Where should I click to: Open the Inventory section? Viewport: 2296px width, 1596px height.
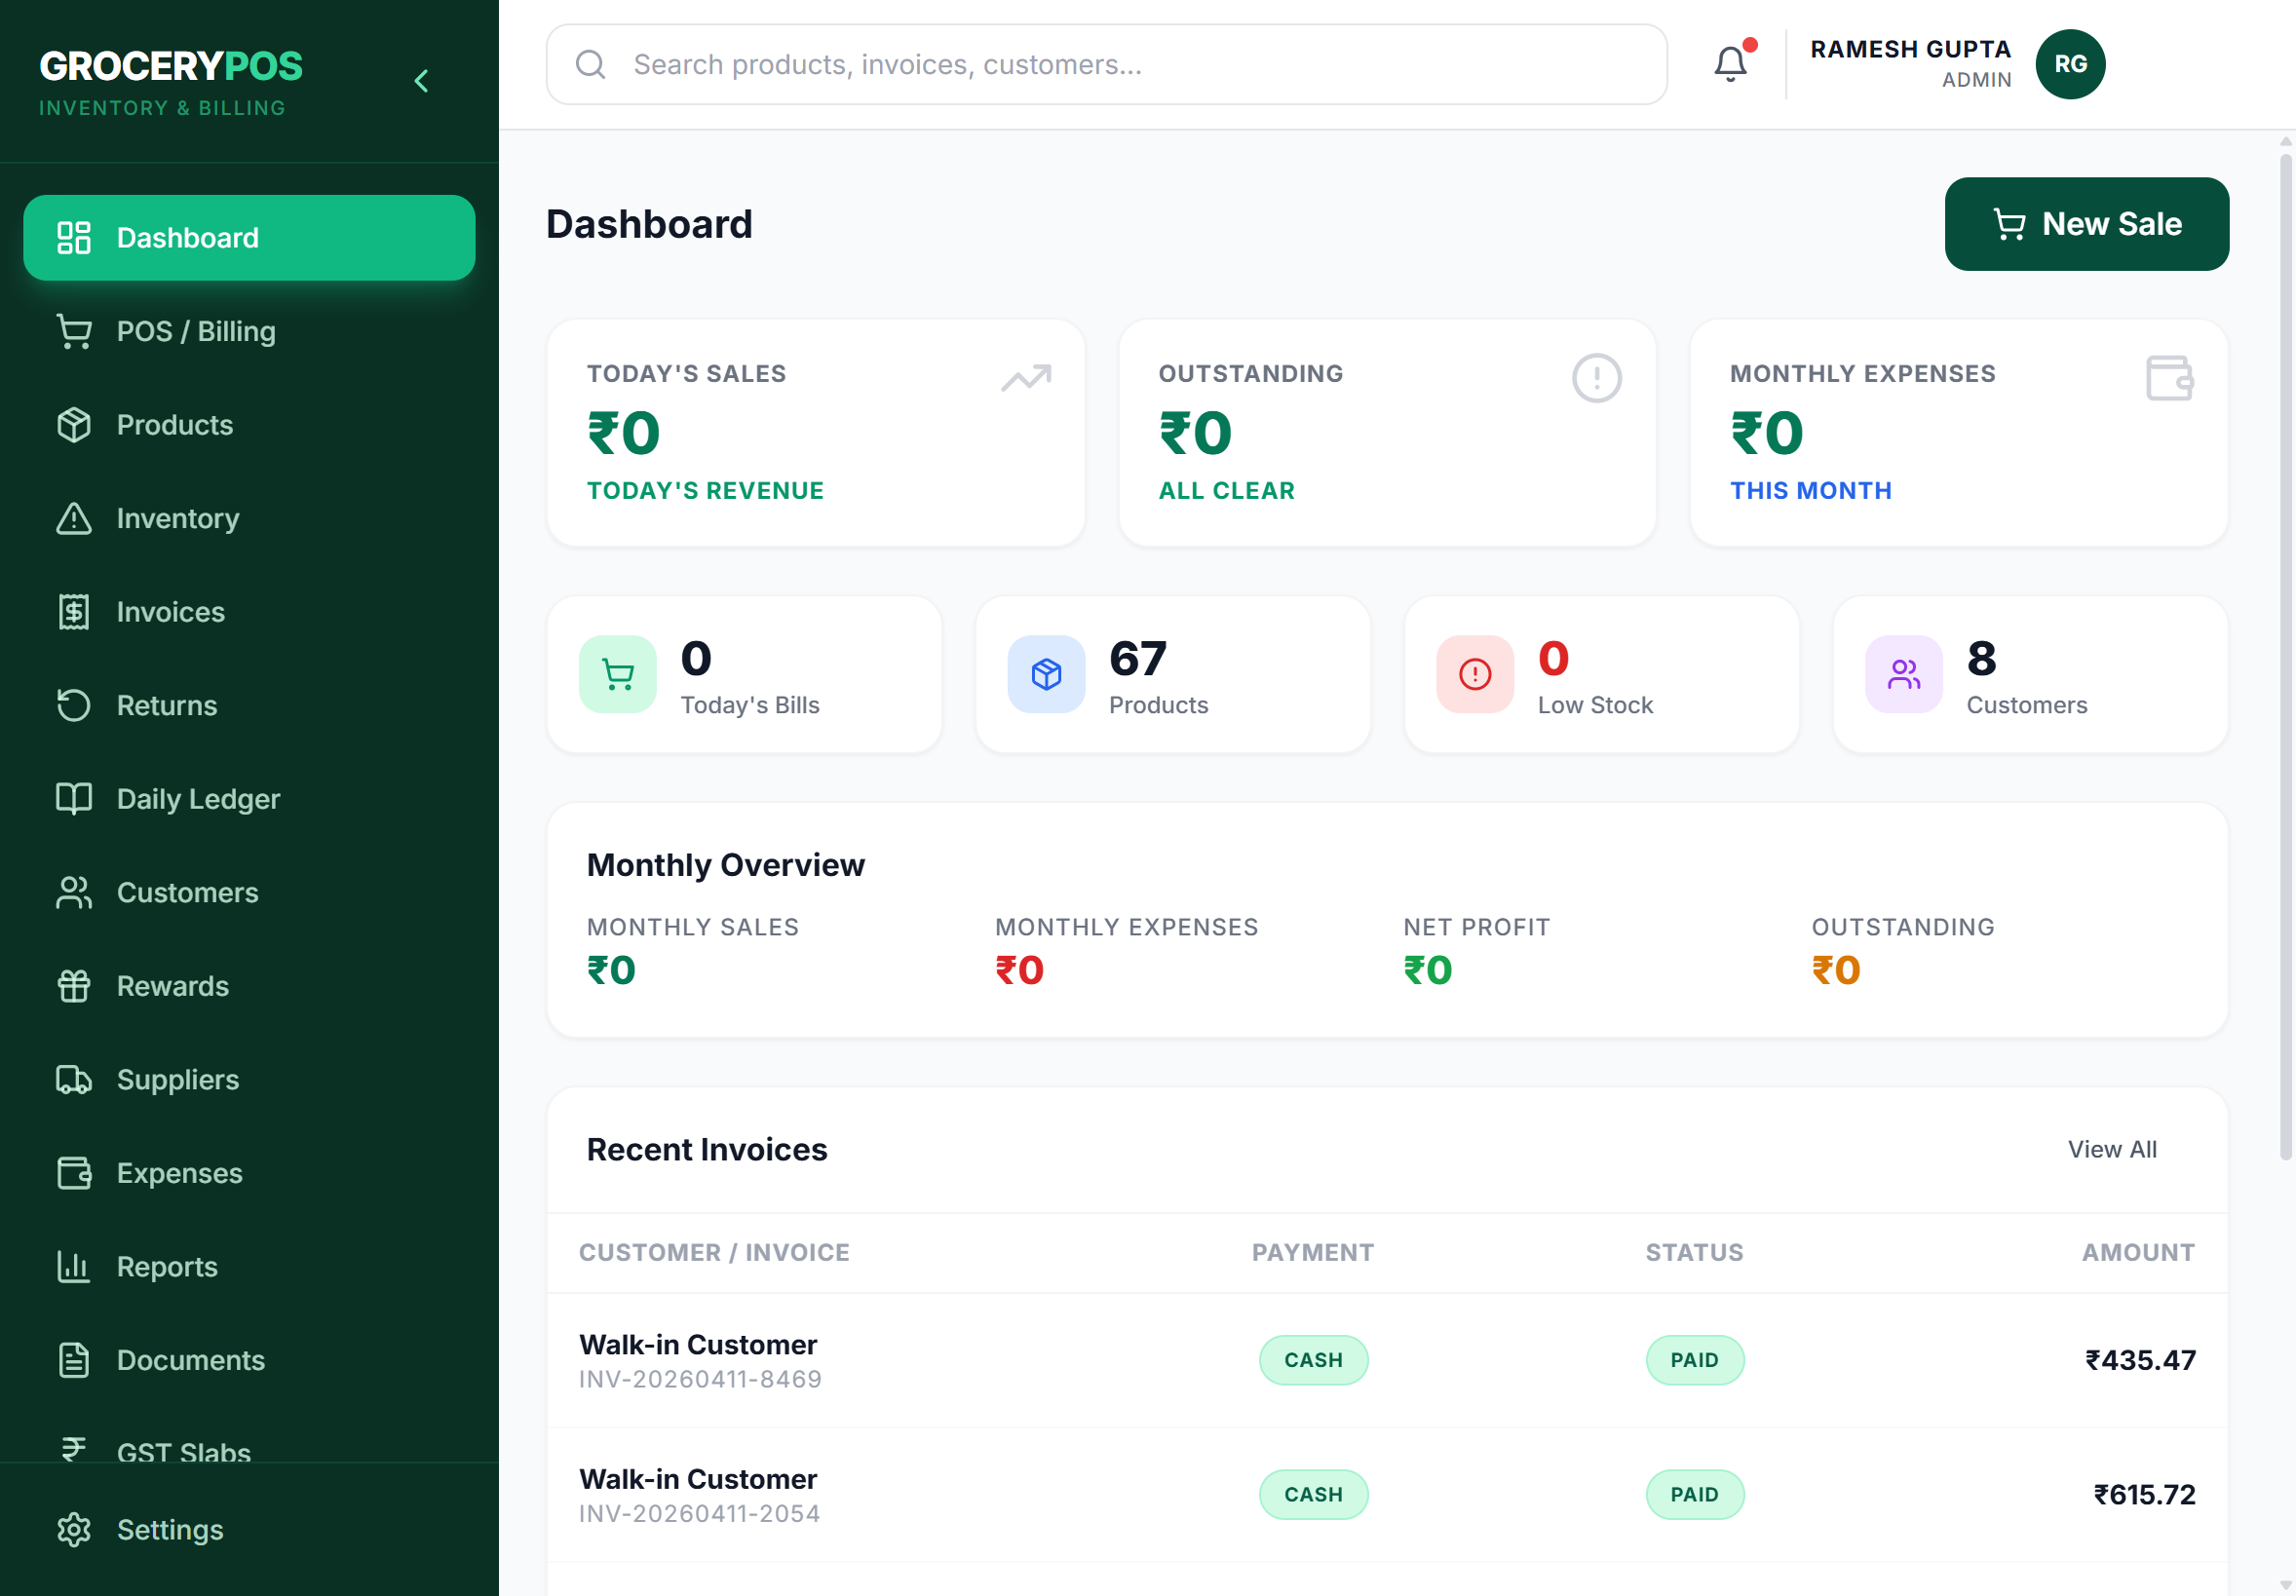pyautogui.click(x=249, y=519)
